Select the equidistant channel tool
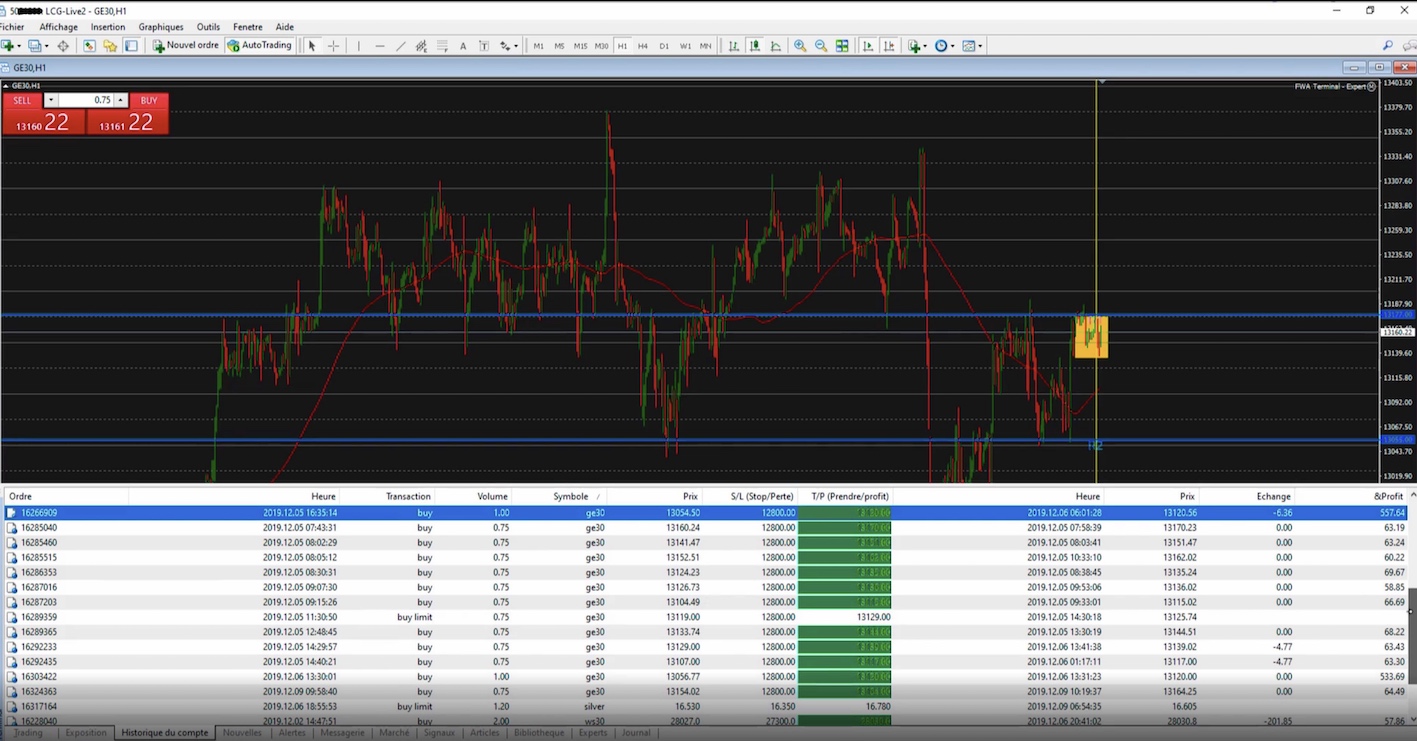Viewport: 1417px width, 741px height. (x=421, y=46)
